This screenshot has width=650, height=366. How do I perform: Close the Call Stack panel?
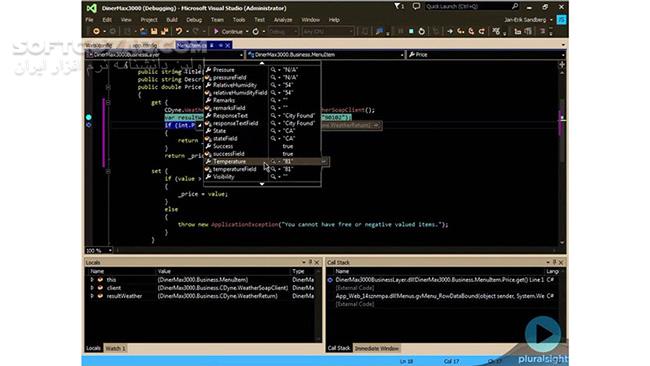(561, 262)
